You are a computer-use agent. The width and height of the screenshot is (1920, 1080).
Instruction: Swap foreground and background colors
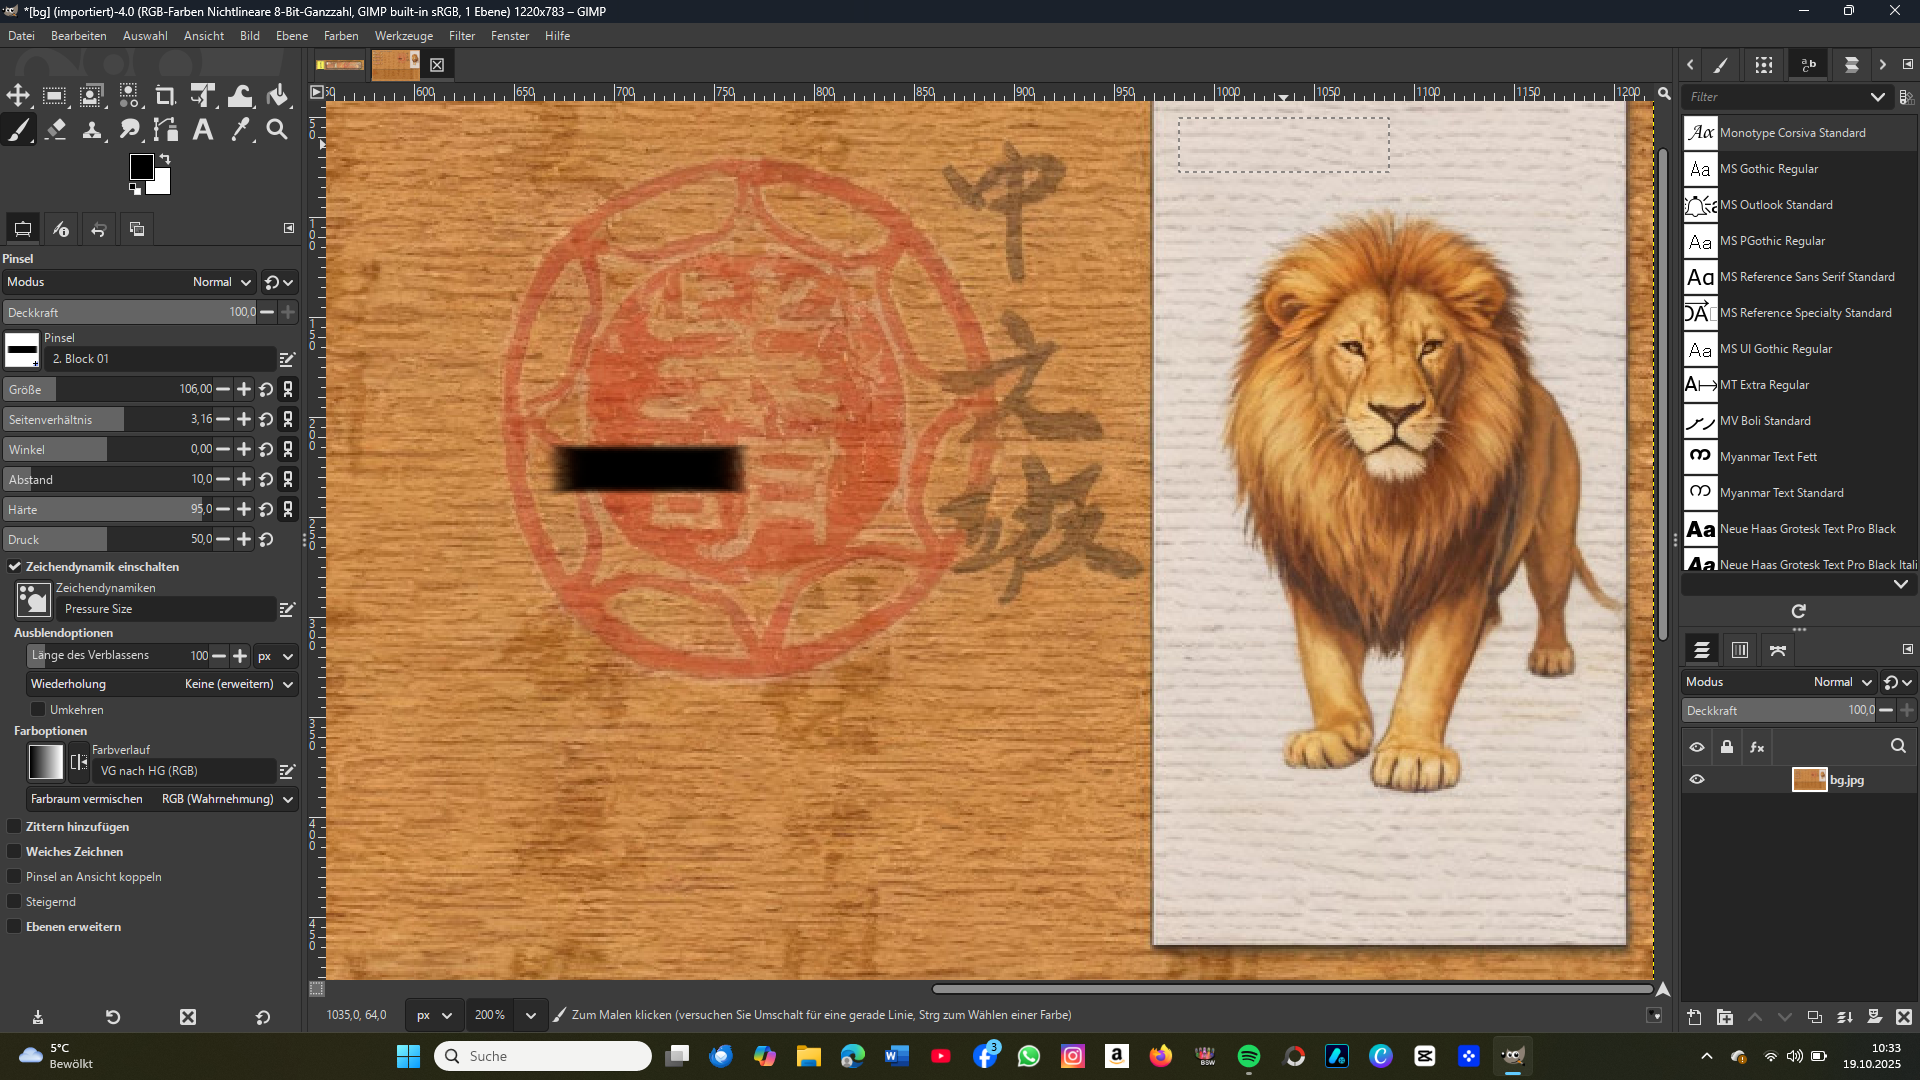pyautogui.click(x=165, y=159)
